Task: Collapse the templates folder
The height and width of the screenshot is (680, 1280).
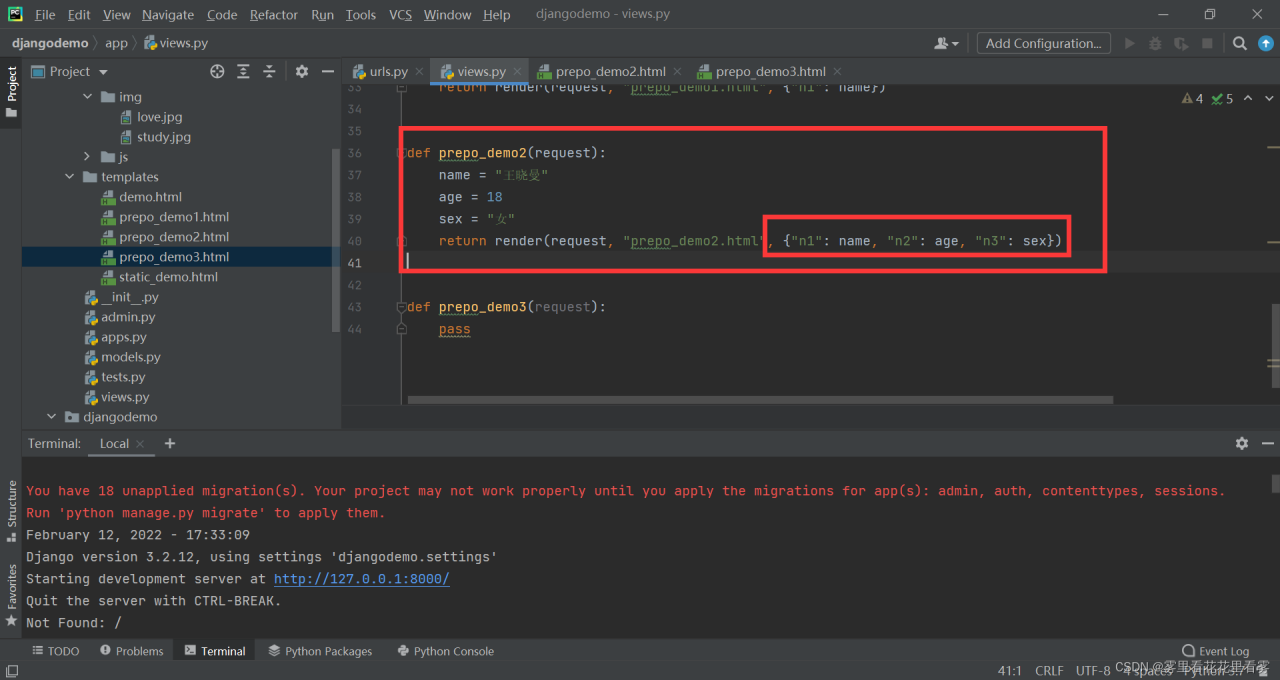Action: coord(70,177)
